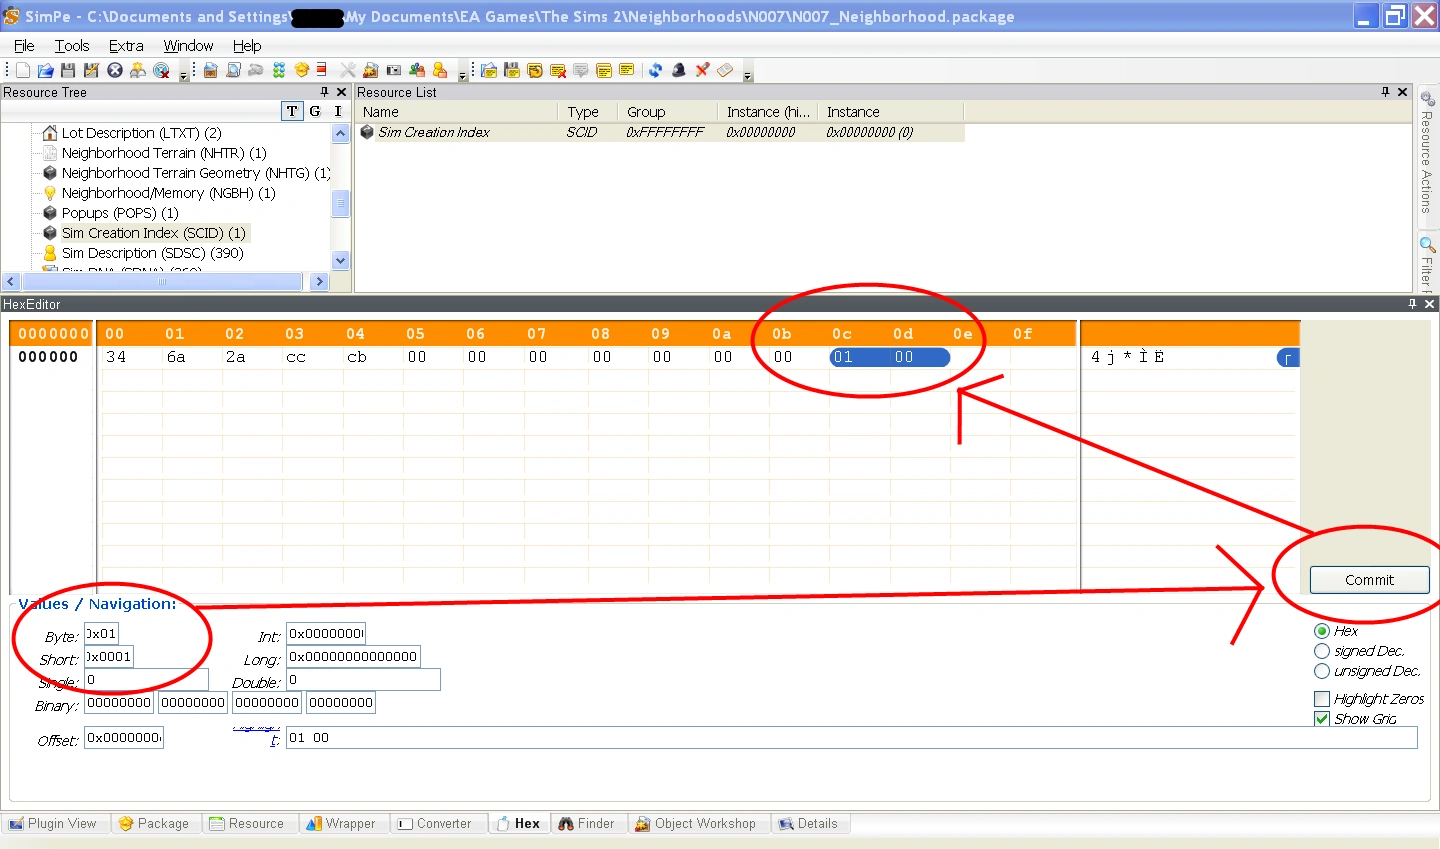Click the Offset value input field

coord(124,738)
